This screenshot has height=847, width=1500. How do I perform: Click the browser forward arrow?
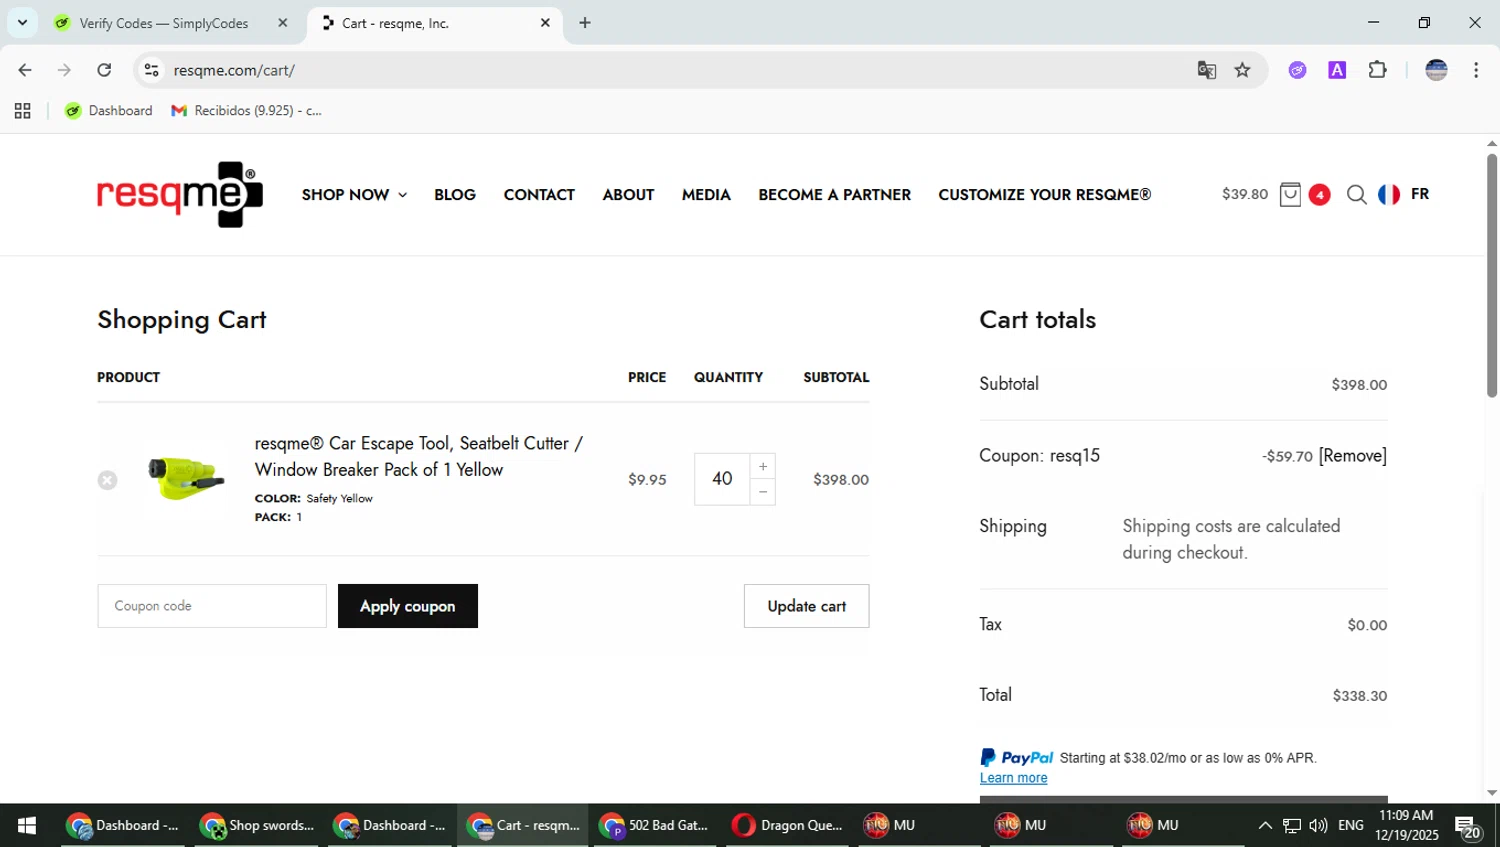pyautogui.click(x=64, y=70)
